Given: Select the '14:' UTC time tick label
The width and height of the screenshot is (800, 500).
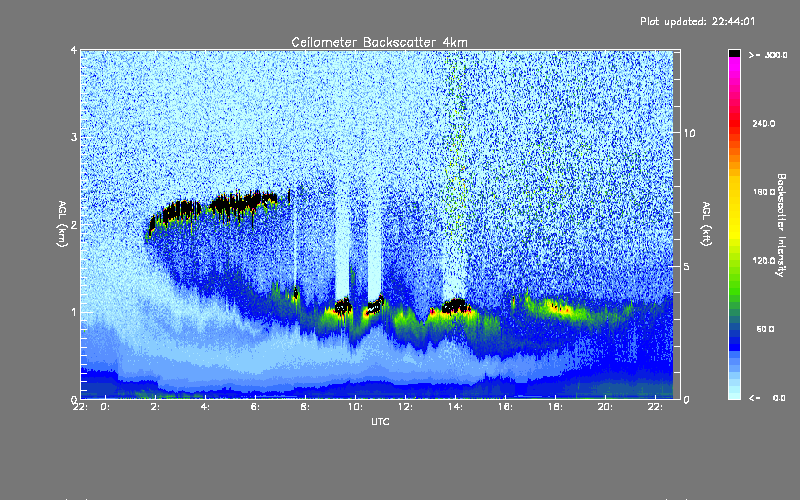Looking at the screenshot, I should pyautogui.click(x=455, y=407).
